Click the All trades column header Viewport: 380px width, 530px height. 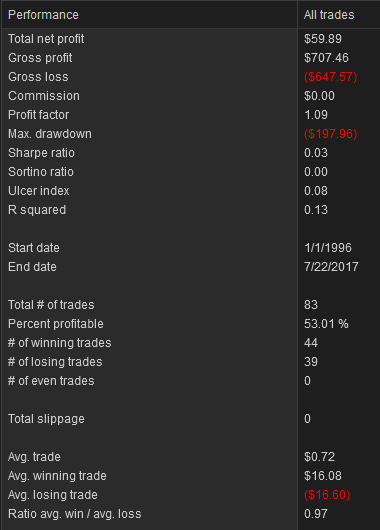[339, 15]
